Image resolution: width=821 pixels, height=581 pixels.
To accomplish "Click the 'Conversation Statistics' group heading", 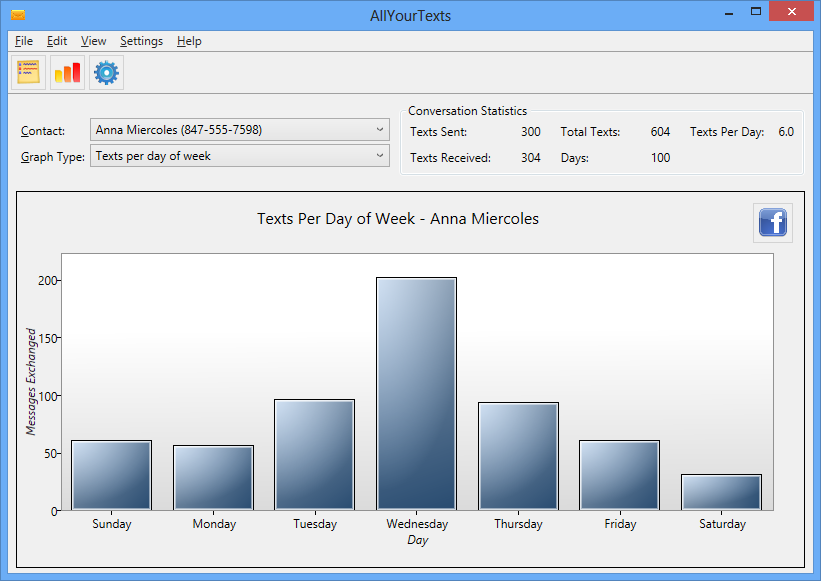I will 468,111.
